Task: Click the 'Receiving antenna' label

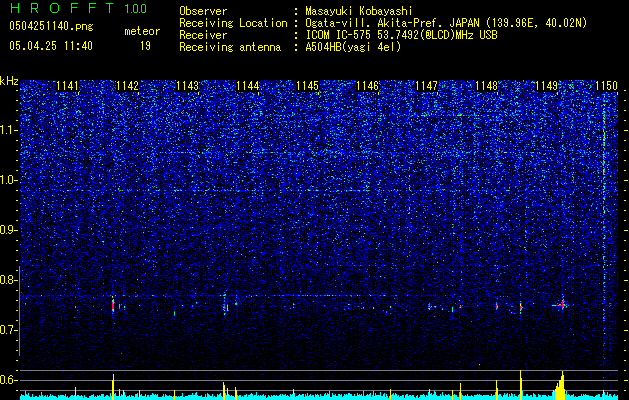Action: [230, 47]
